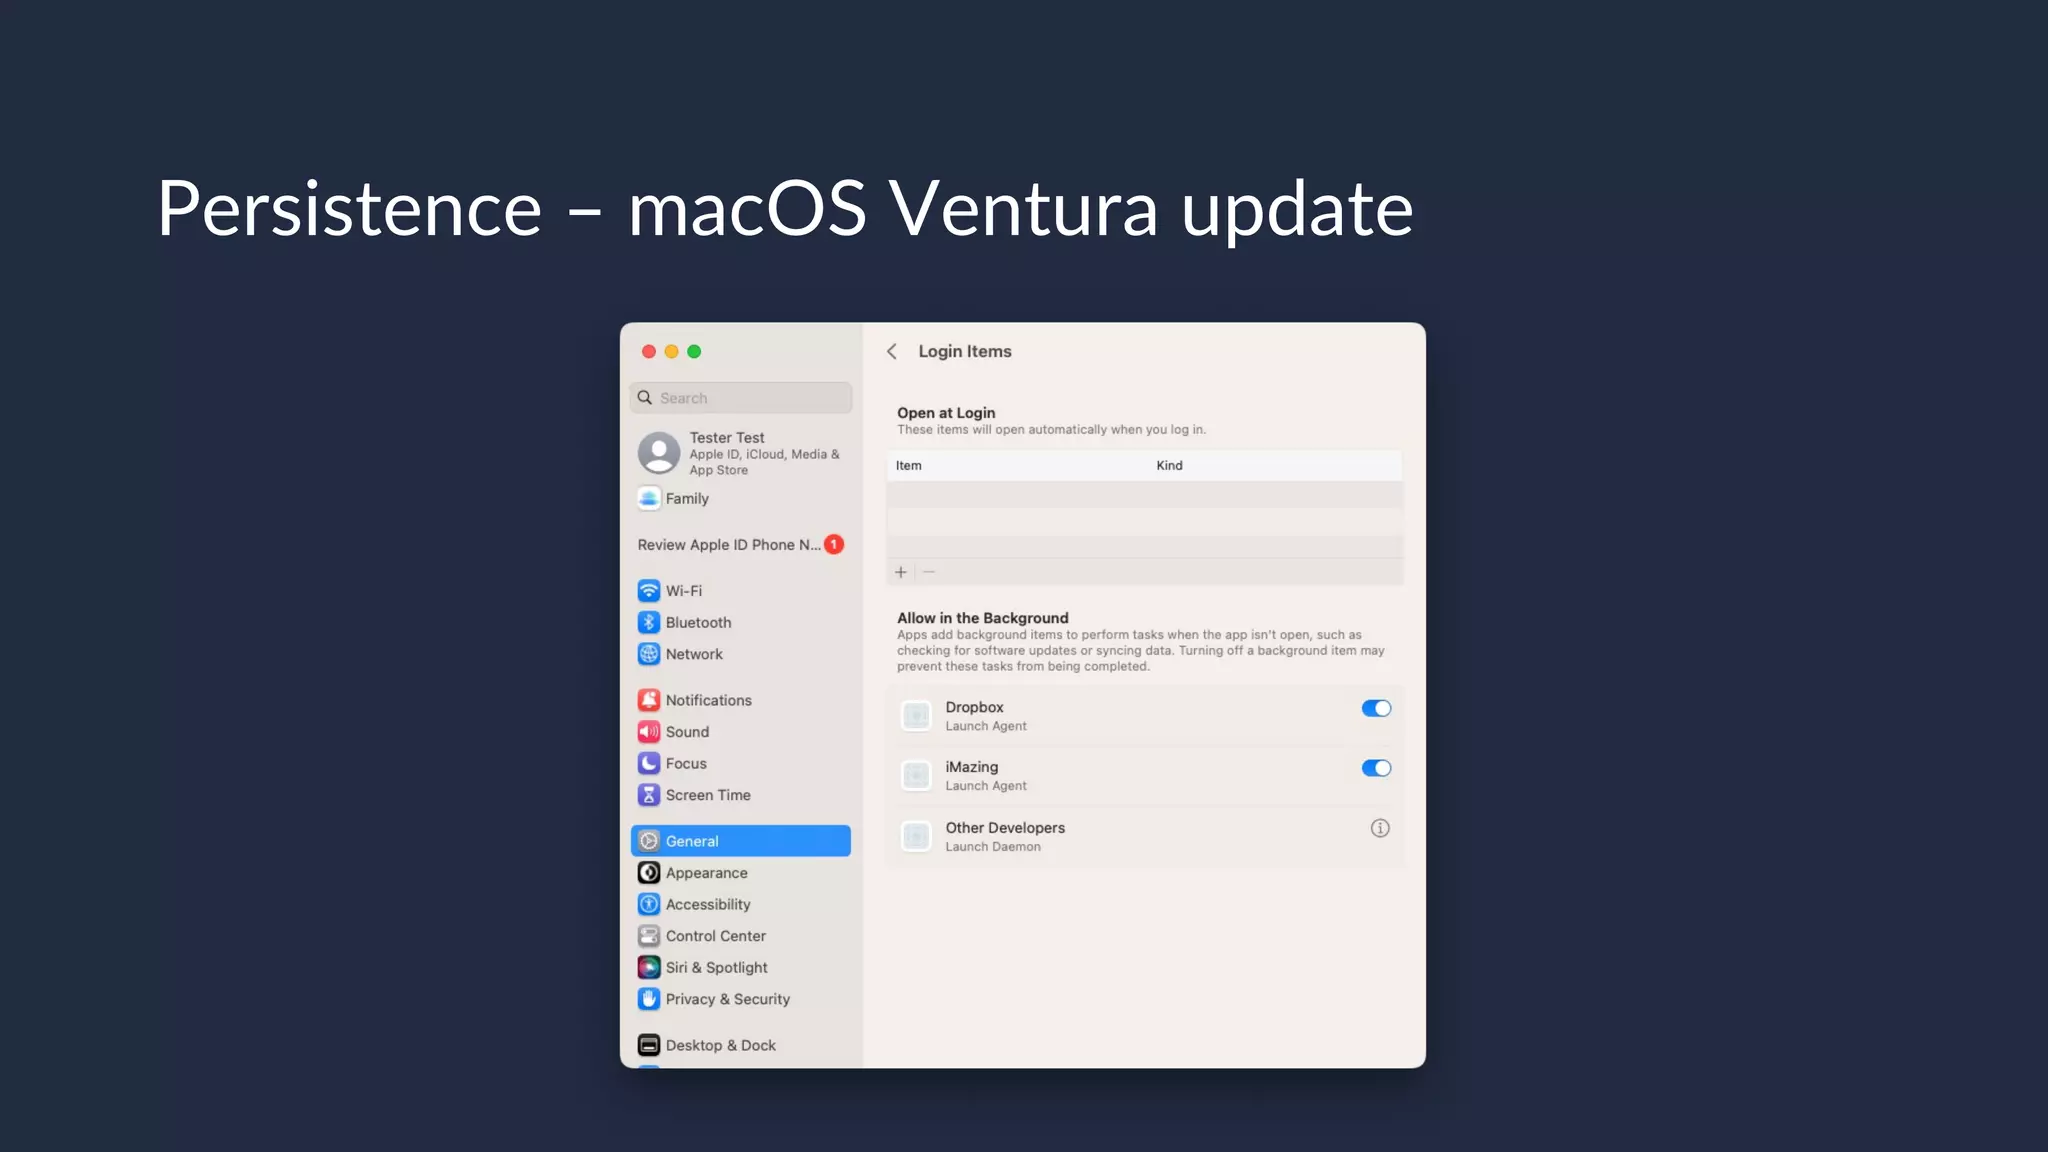Select General in the sidebar

coord(741,841)
